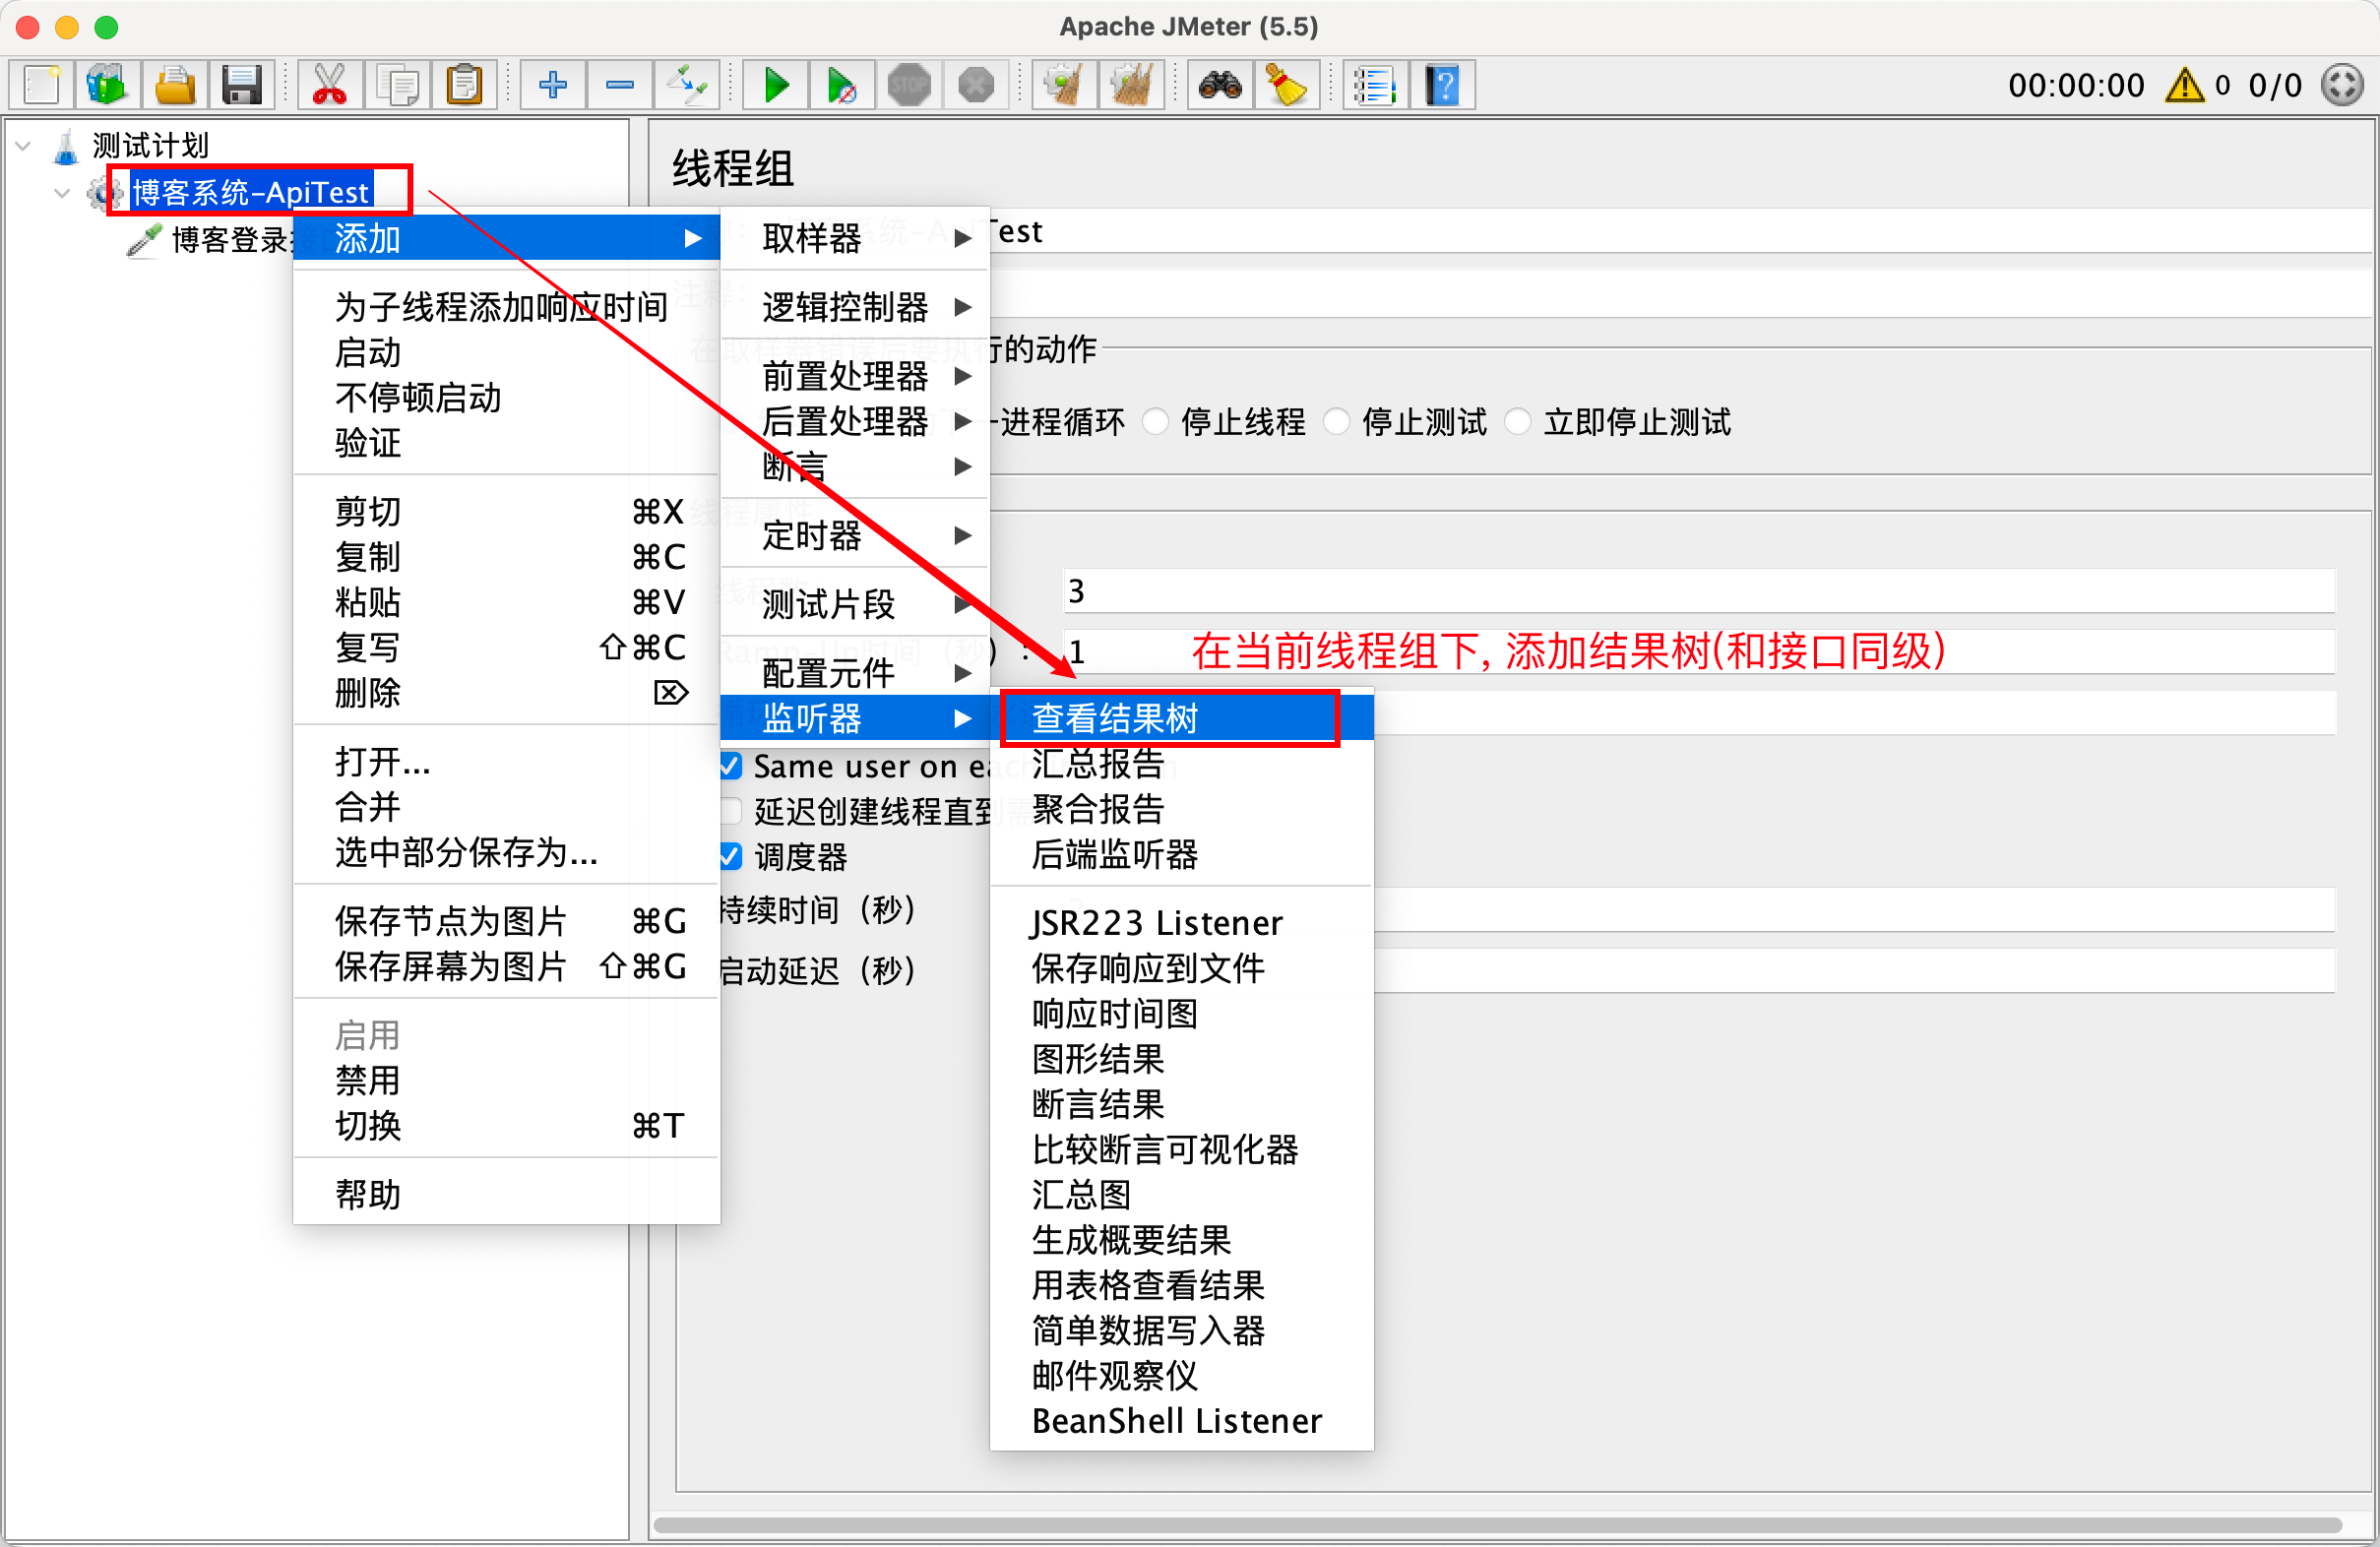Click the Reset Search broom icon
The height and width of the screenshot is (1547, 2380).
coord(1287,86)
